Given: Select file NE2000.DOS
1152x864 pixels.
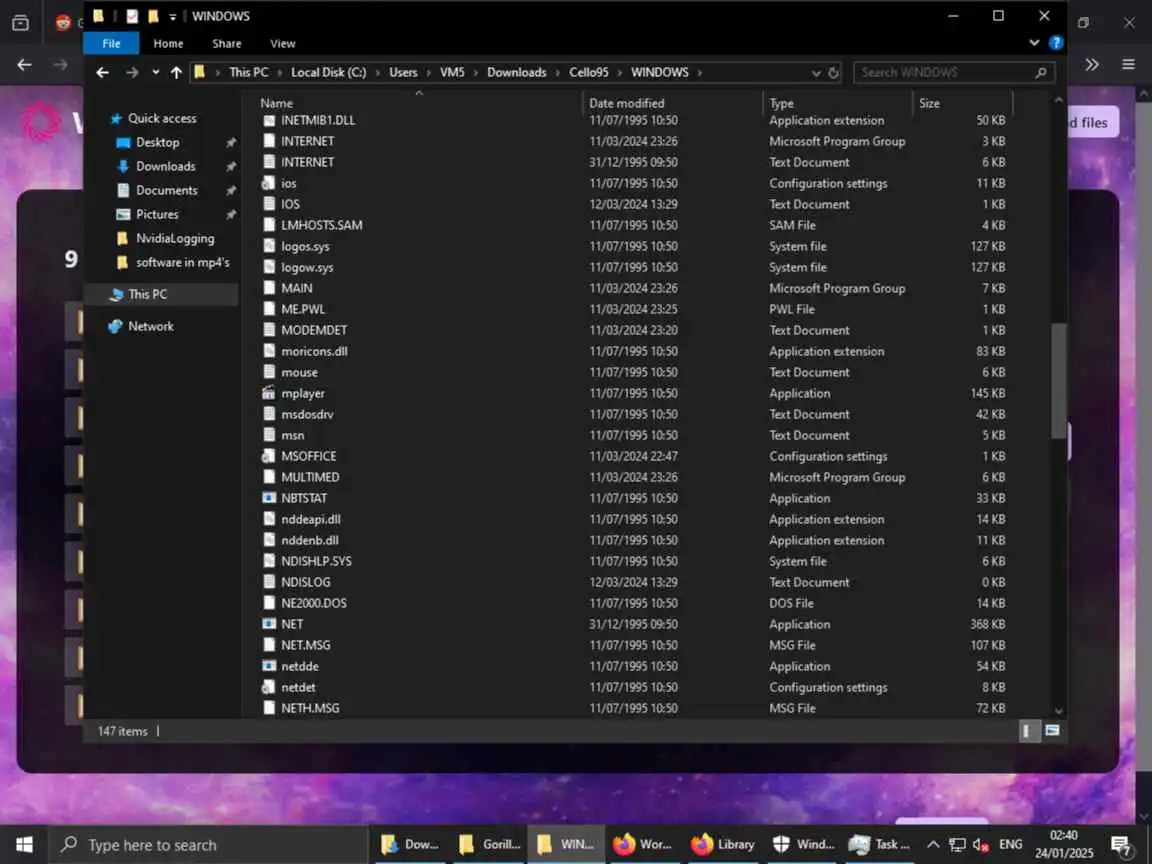Looking at the screenshot, I should click(x=314, y=603).
